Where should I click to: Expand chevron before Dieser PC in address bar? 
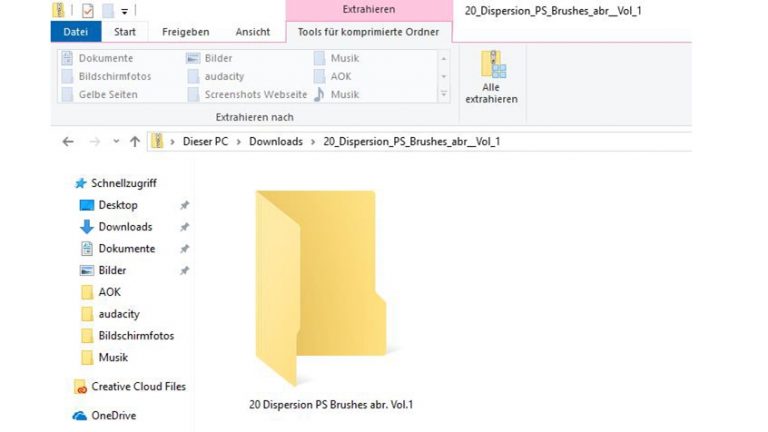point(172,142)
